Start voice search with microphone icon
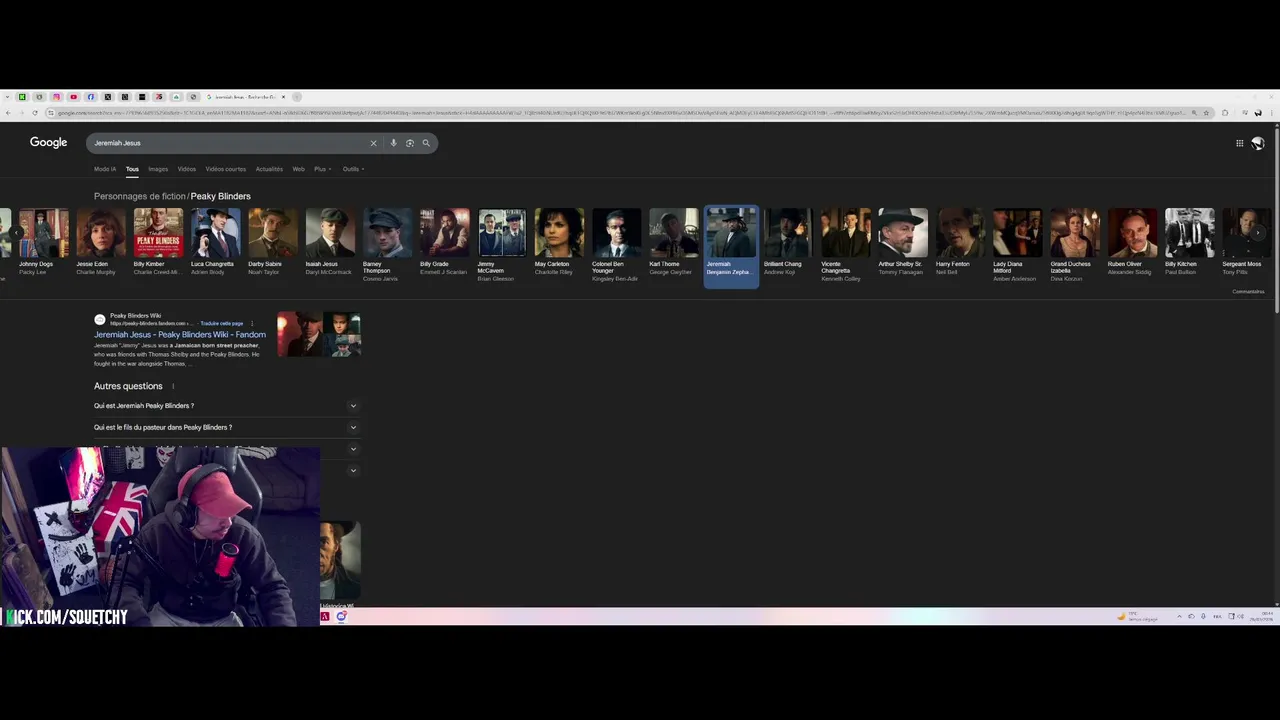The width and height of the screenshot is (1280, 720). pos(393,143)
